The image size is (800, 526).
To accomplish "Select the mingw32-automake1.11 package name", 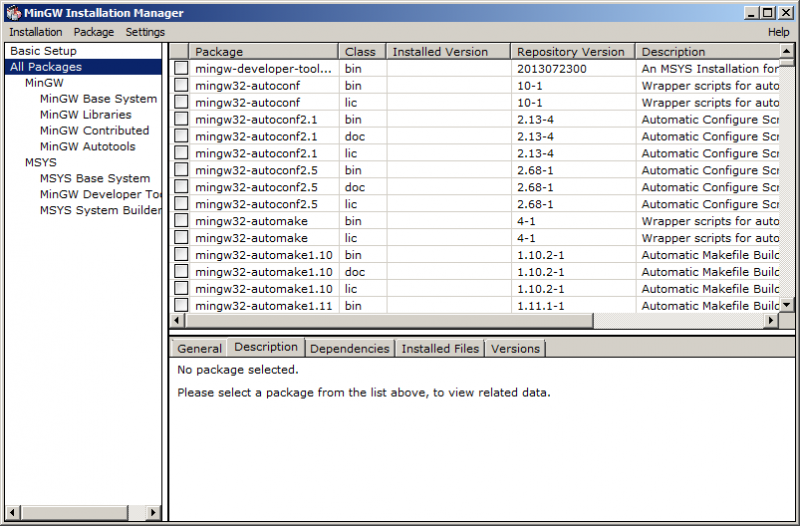I will click(x=264, y=306).
